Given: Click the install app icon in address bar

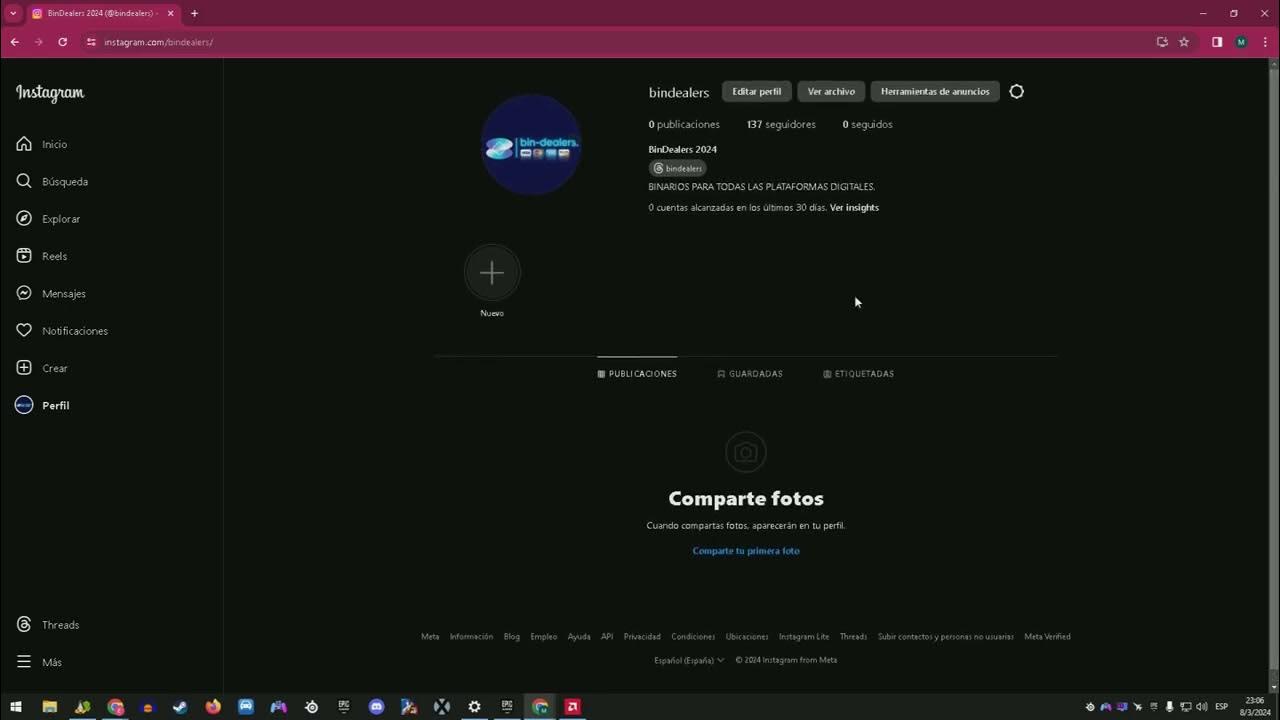Looking at the screenshot, I should click(x=1162, y=42).
